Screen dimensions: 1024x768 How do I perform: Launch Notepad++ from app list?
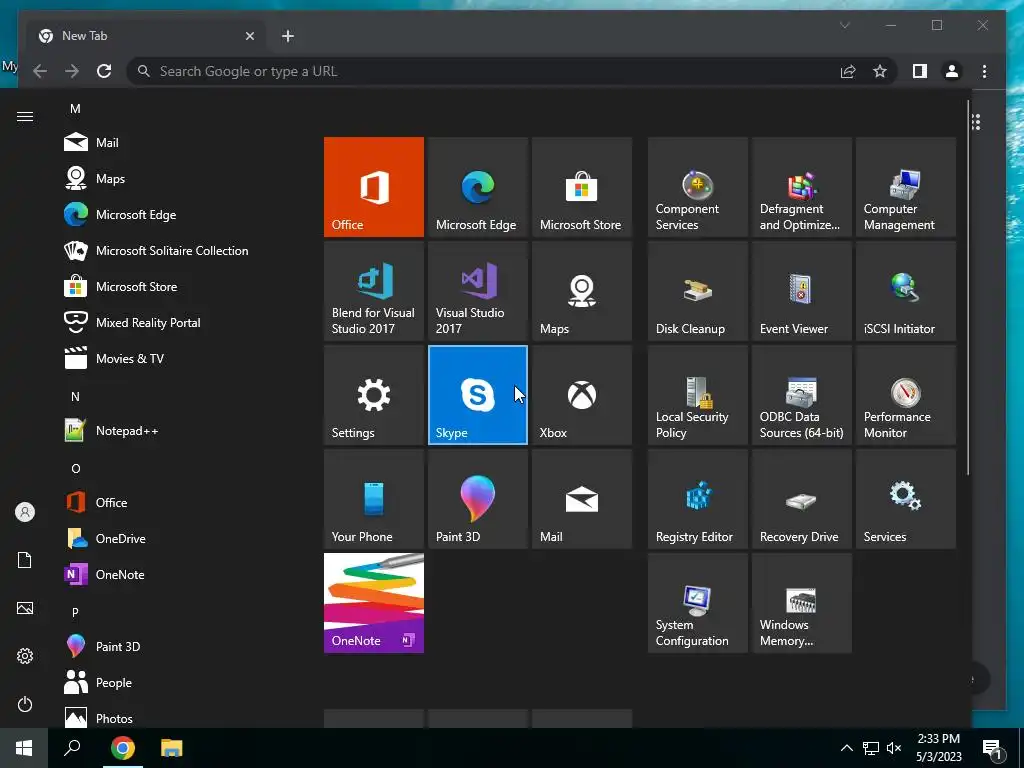[183, 430]
